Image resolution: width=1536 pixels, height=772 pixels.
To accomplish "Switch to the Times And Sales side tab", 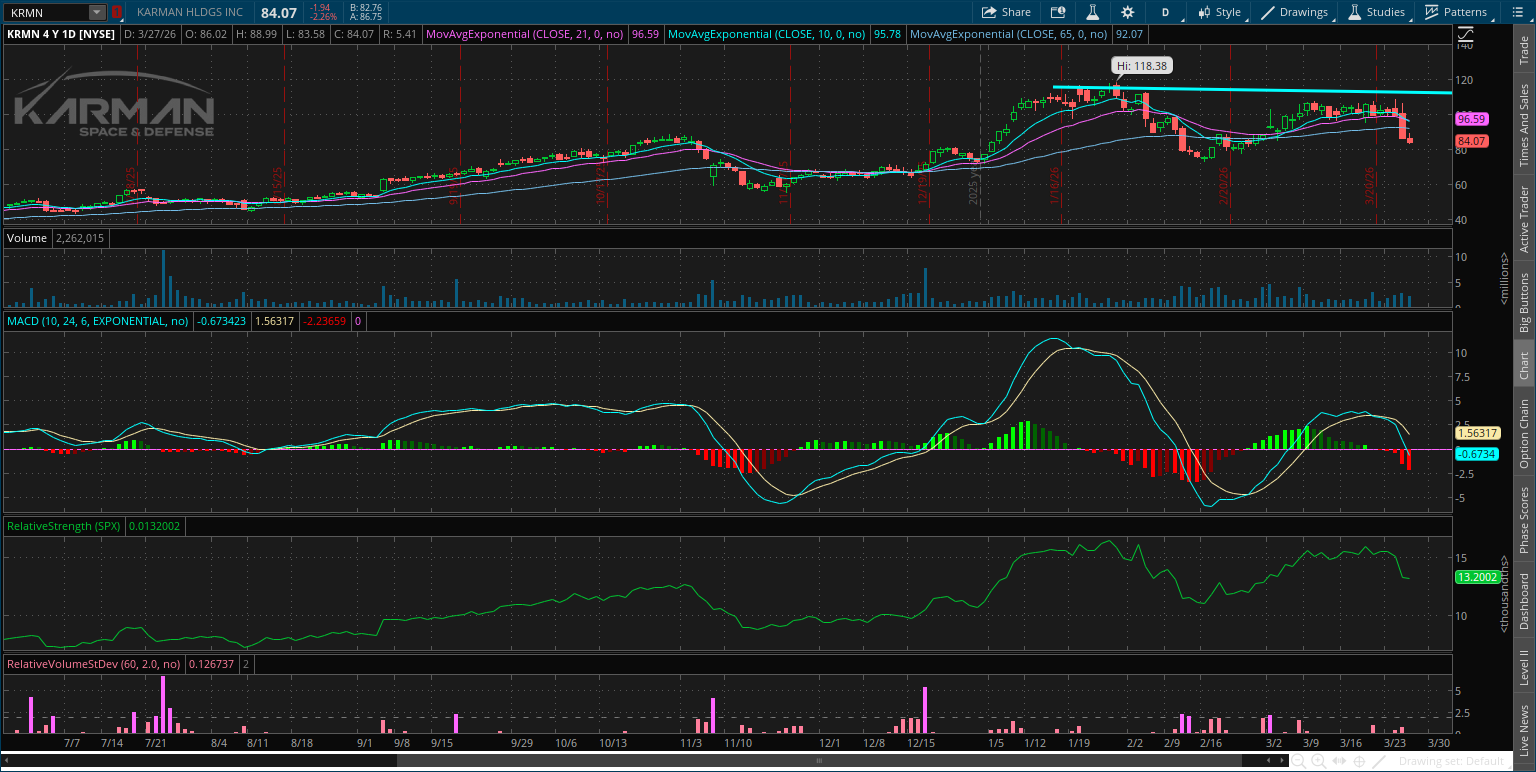I will 1524,125.
